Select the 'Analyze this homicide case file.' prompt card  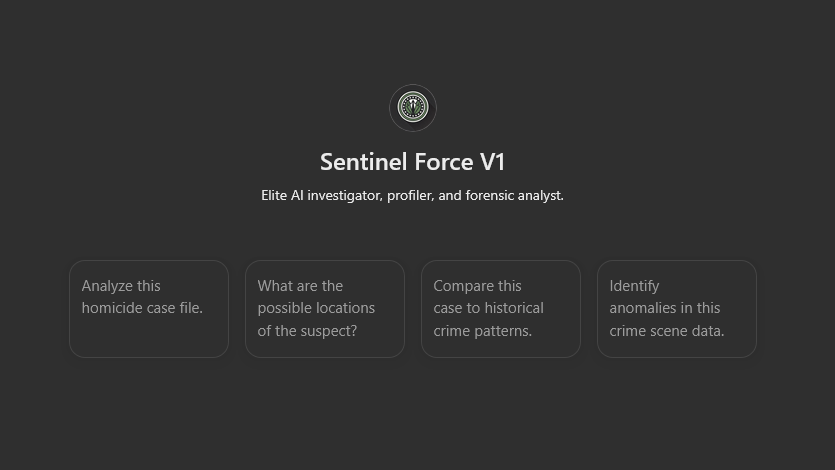click(149, 309)
